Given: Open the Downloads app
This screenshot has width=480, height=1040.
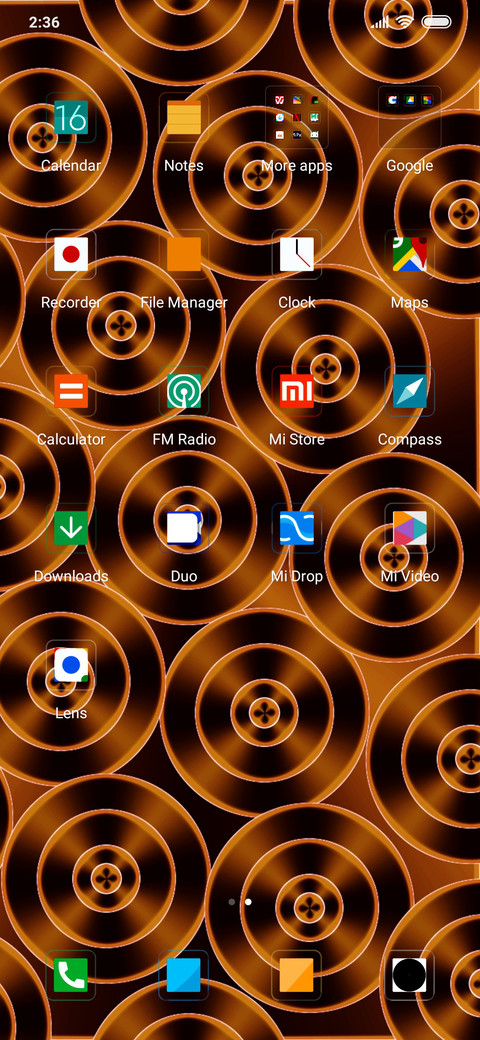Looking at the screenshot, I should pos(71,528).
